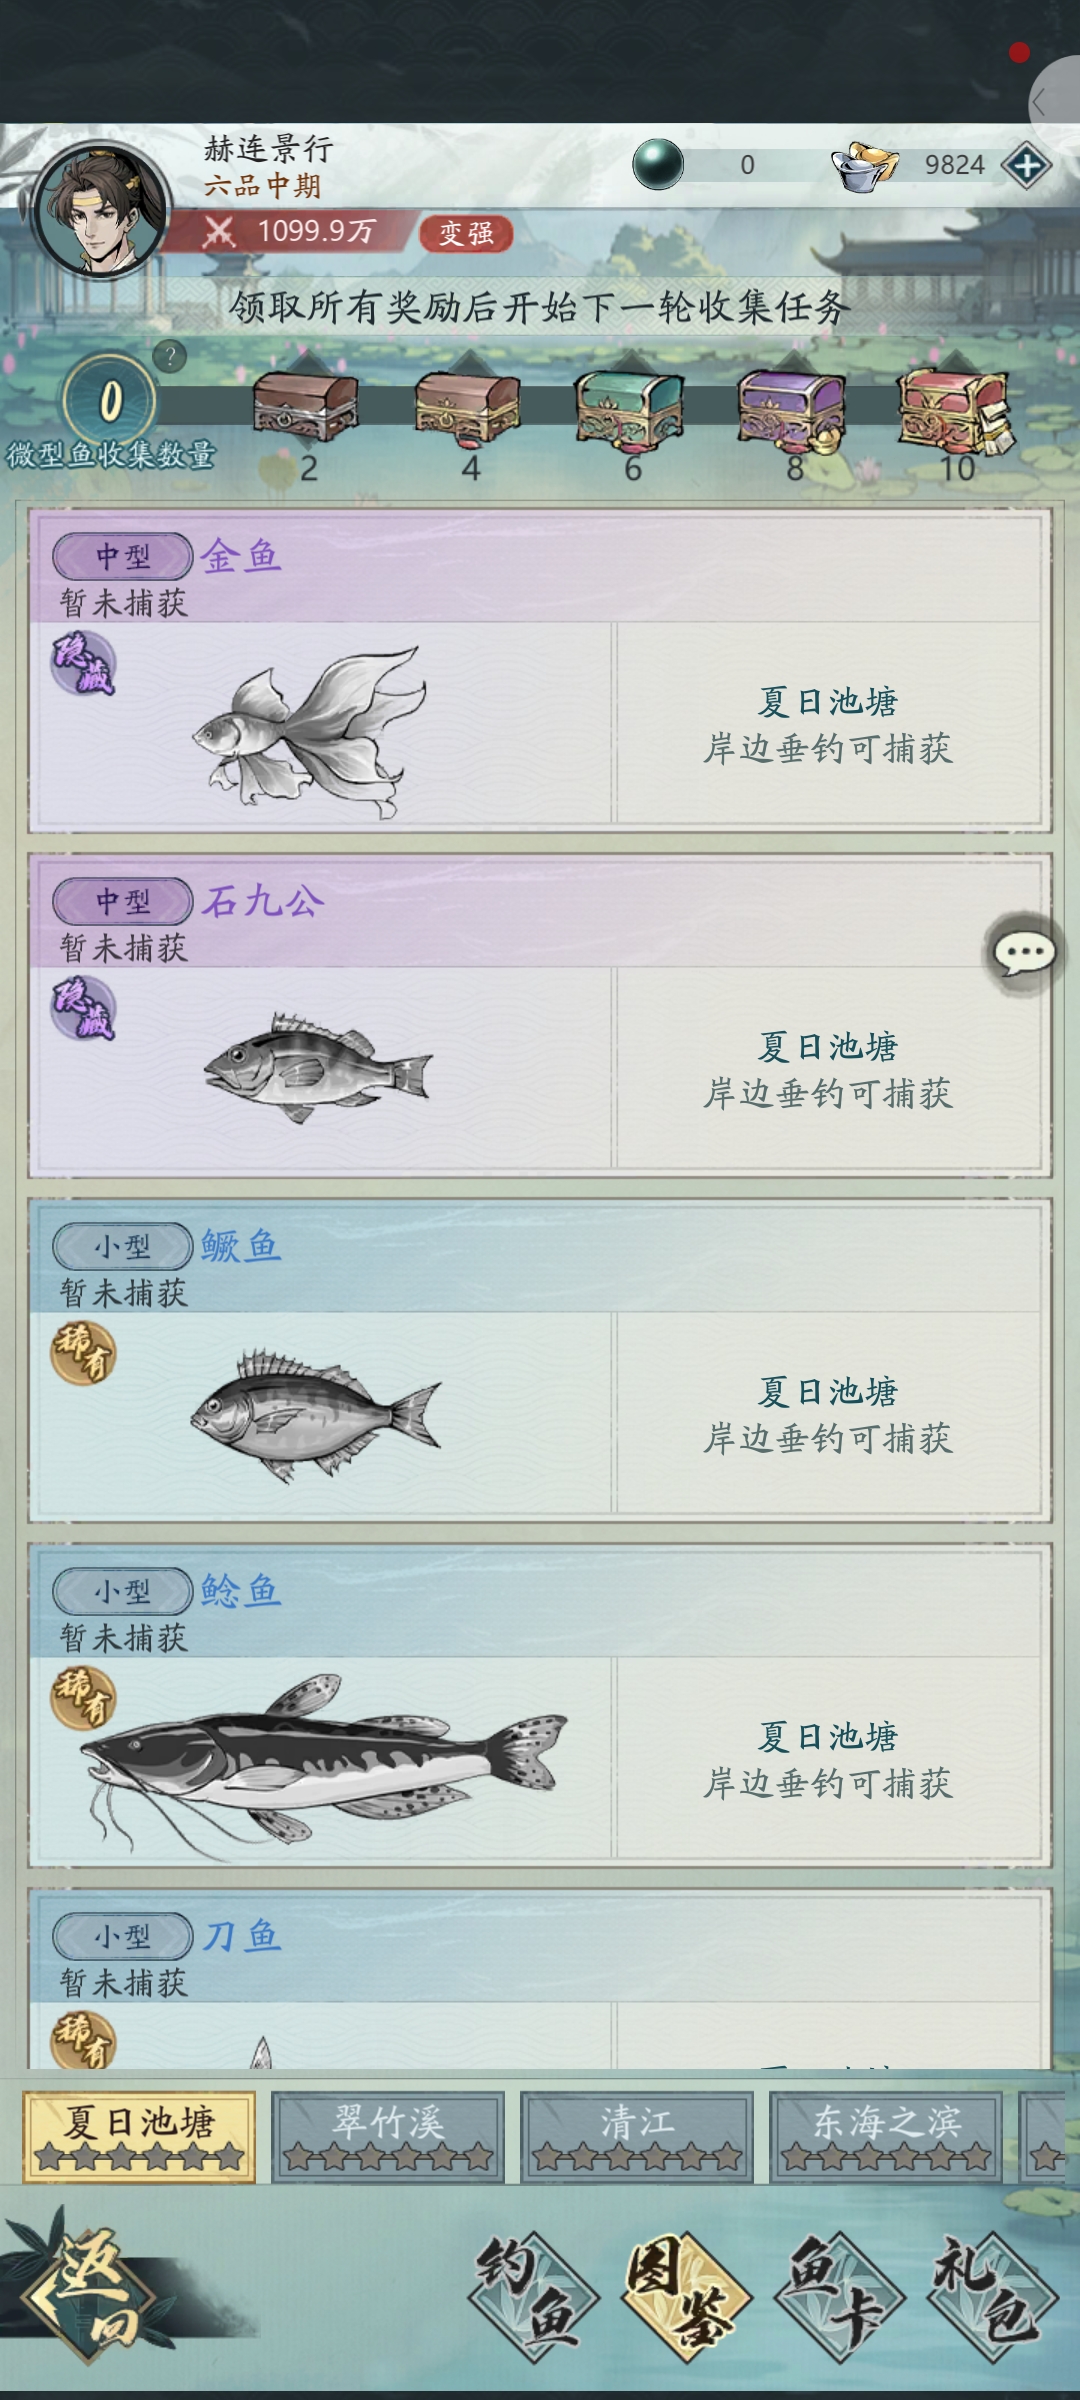Switch to the 清江 location tab

pyautogui.click(x=637, y=2137)
